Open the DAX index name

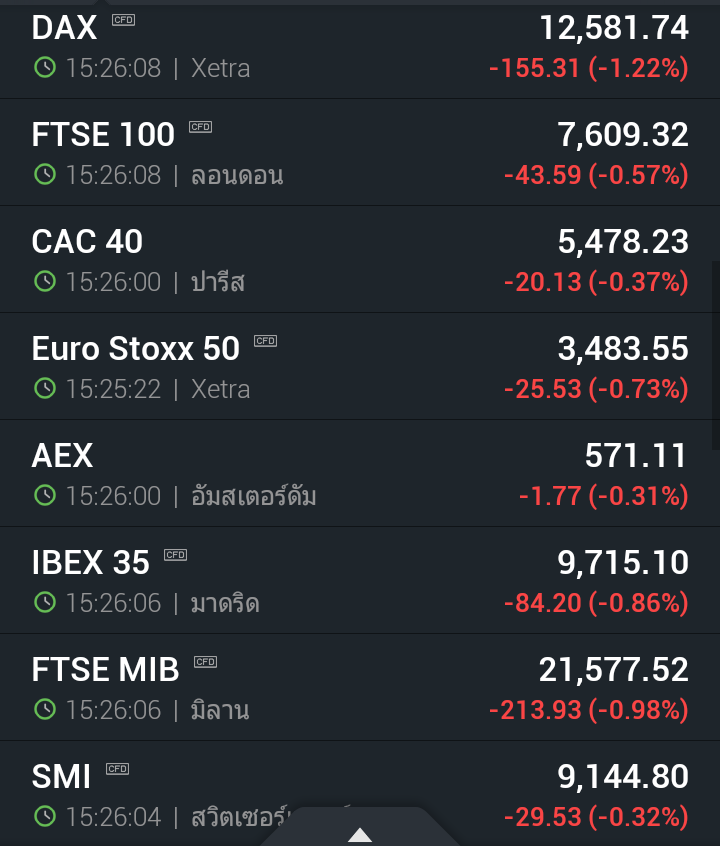[x=64, y=28]
